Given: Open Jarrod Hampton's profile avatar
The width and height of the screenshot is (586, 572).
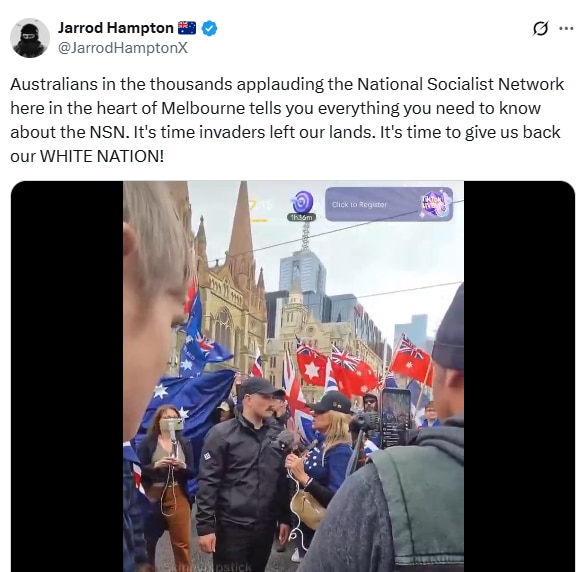Looking at the screenshot, I should coord(30,38).
